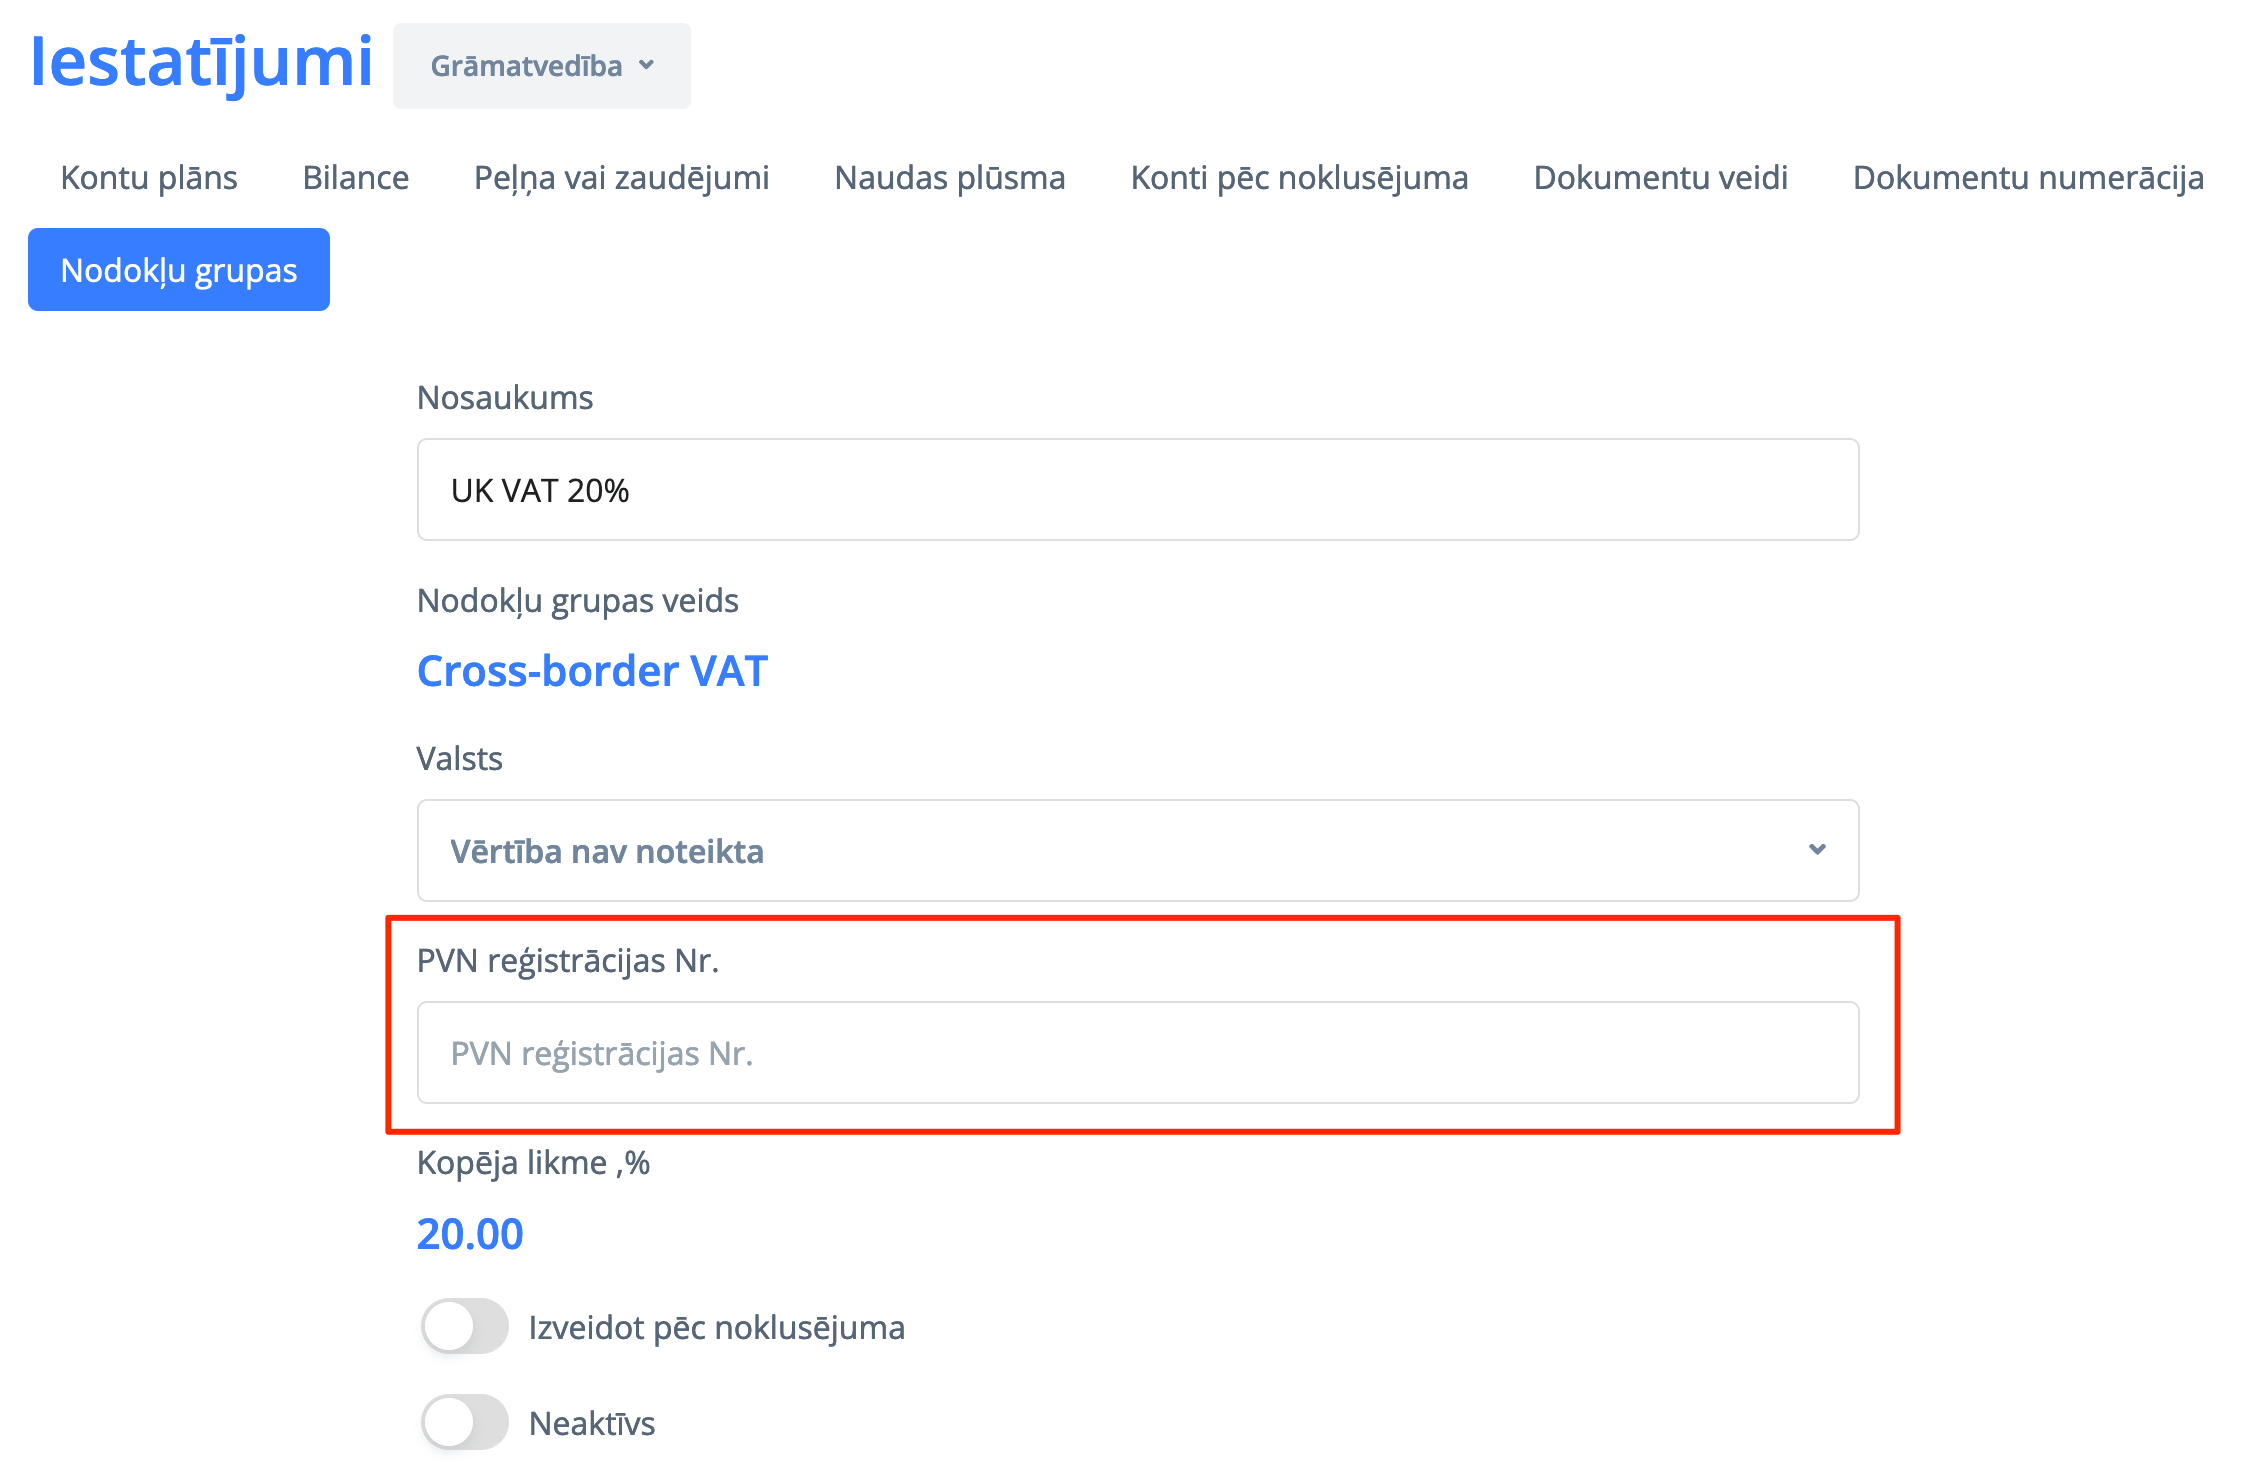
Task: Expand the Valsts country dropdown
Action: (1137, 851)
